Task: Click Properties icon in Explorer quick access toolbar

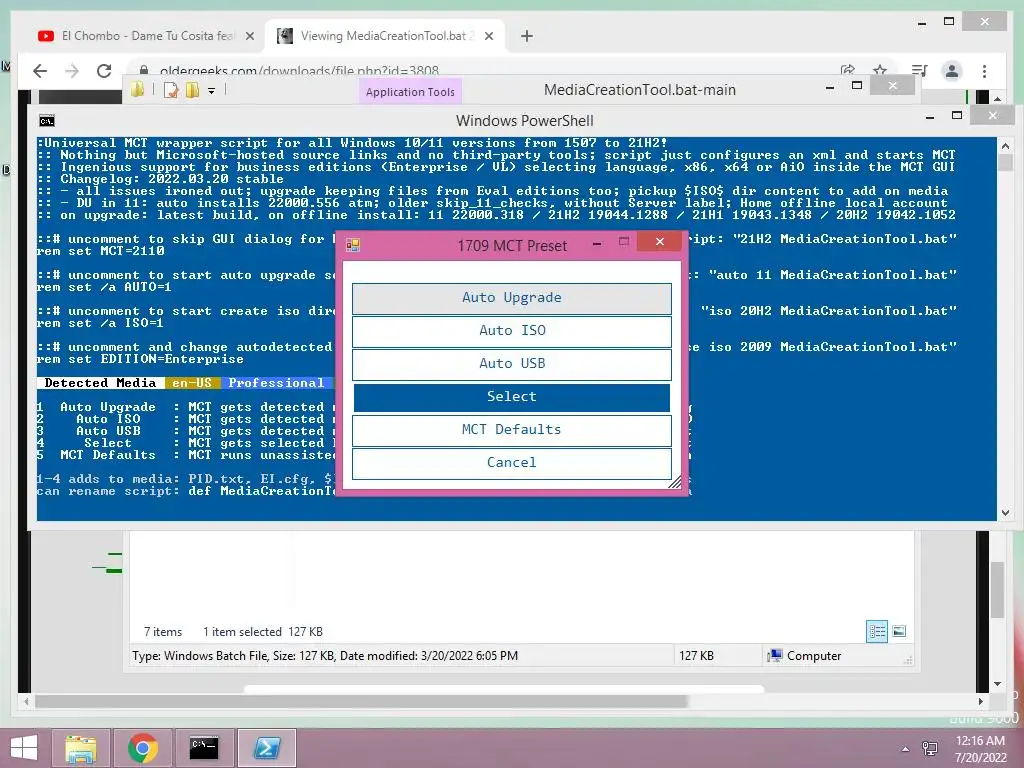Action: [x=171, y=90]
